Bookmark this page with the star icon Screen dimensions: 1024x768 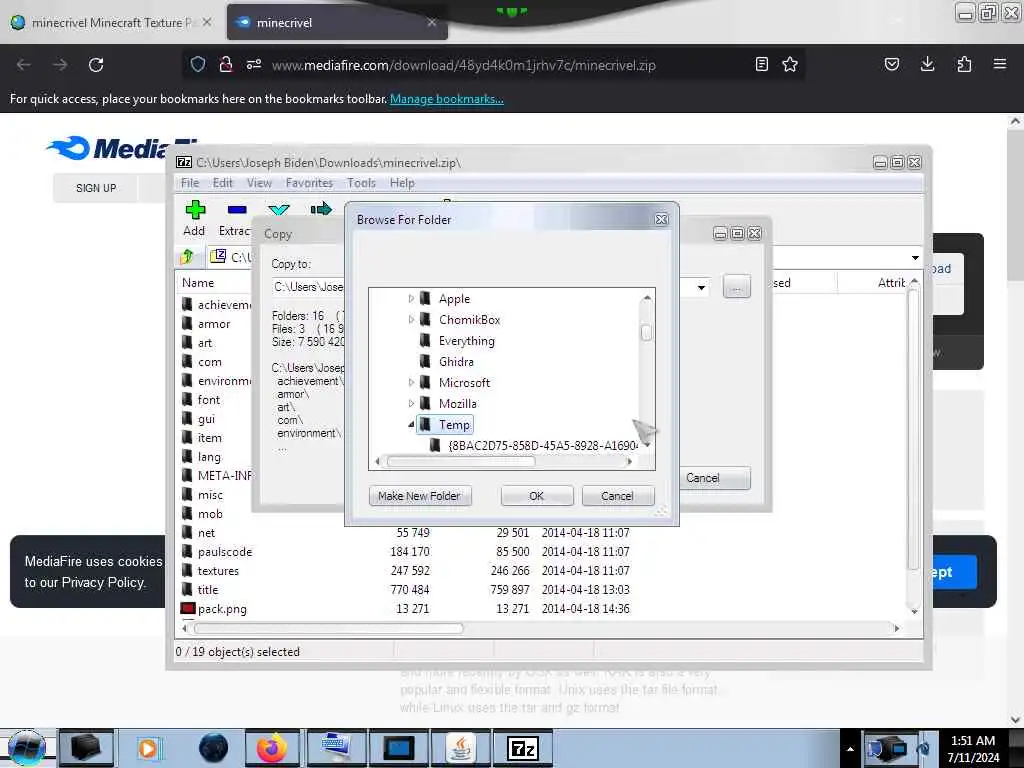(x=790, y=64)
